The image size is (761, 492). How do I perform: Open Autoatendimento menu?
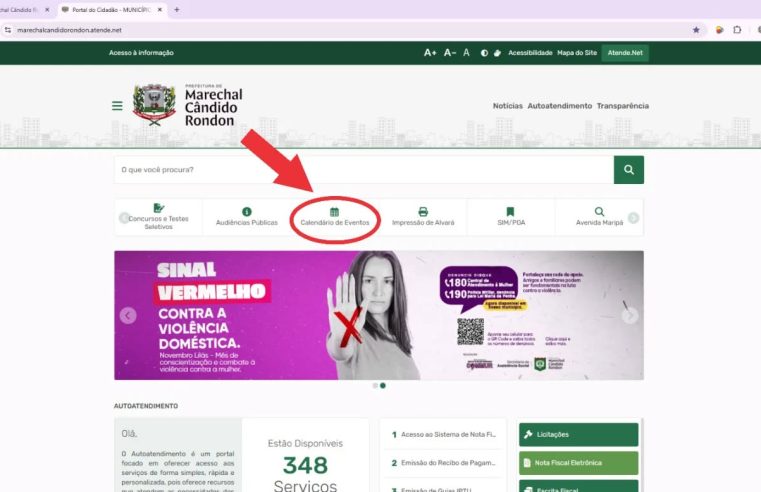tap(560, 106)
